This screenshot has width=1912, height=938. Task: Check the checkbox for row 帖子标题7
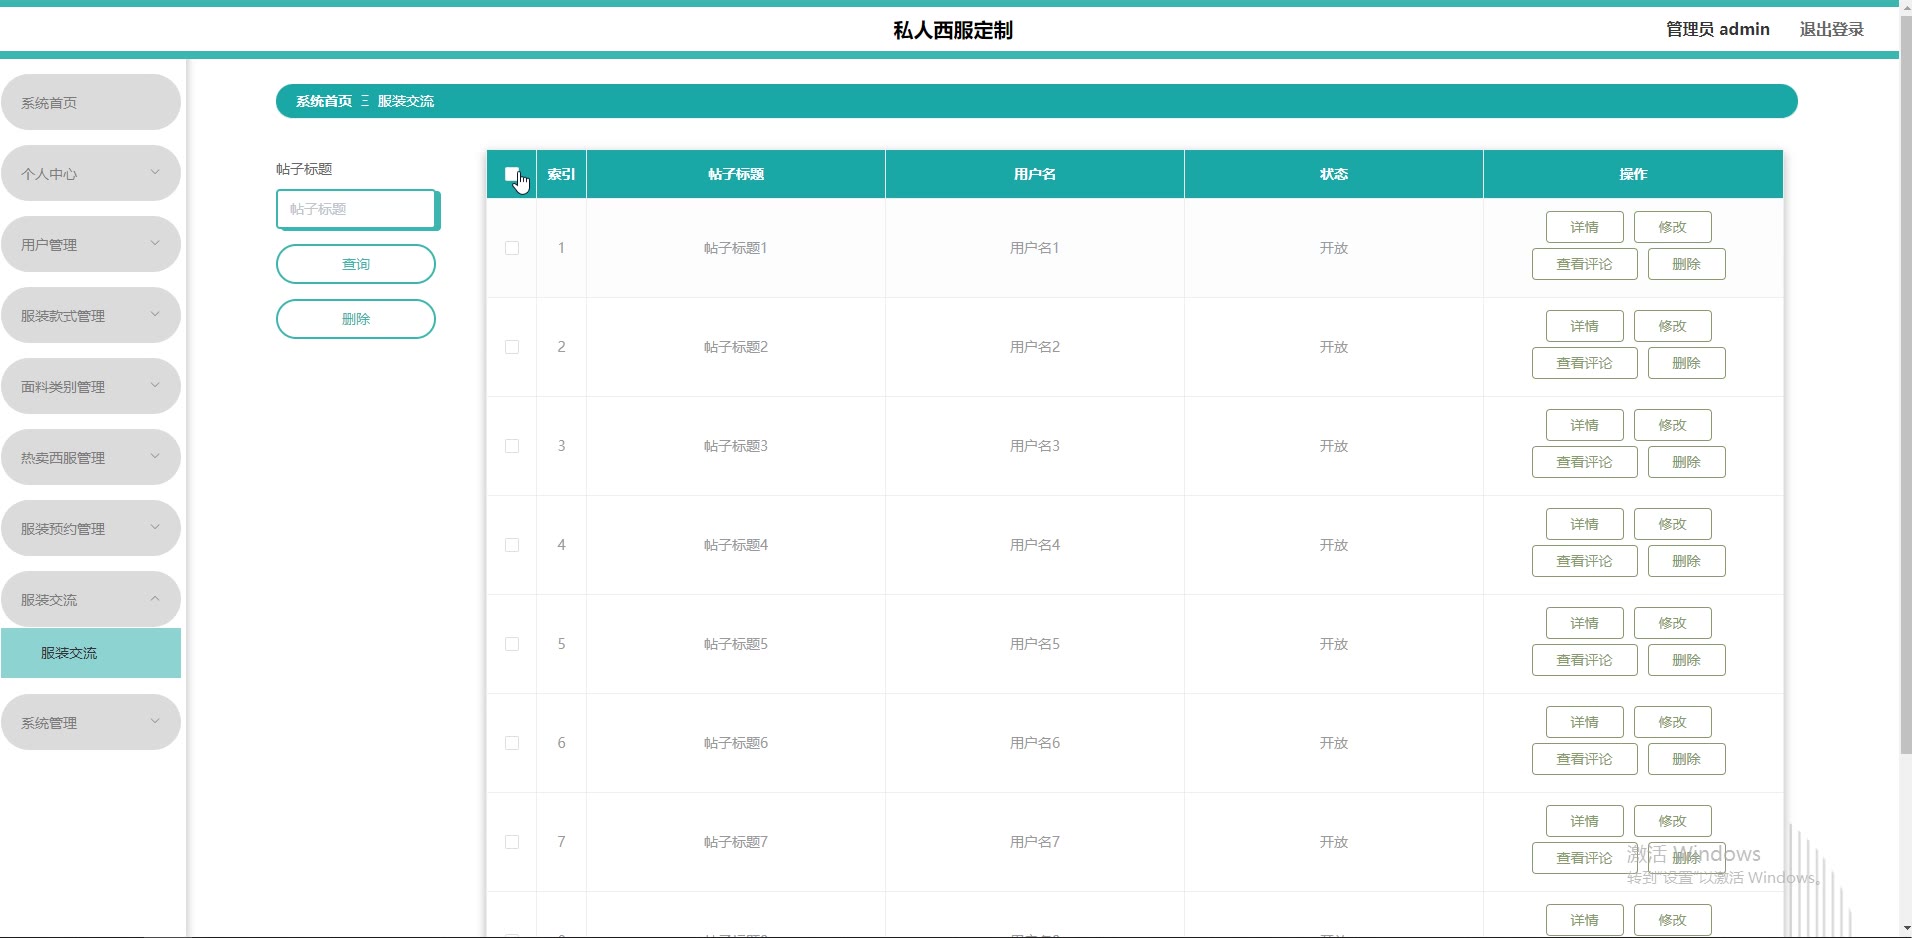pos(512,842)
